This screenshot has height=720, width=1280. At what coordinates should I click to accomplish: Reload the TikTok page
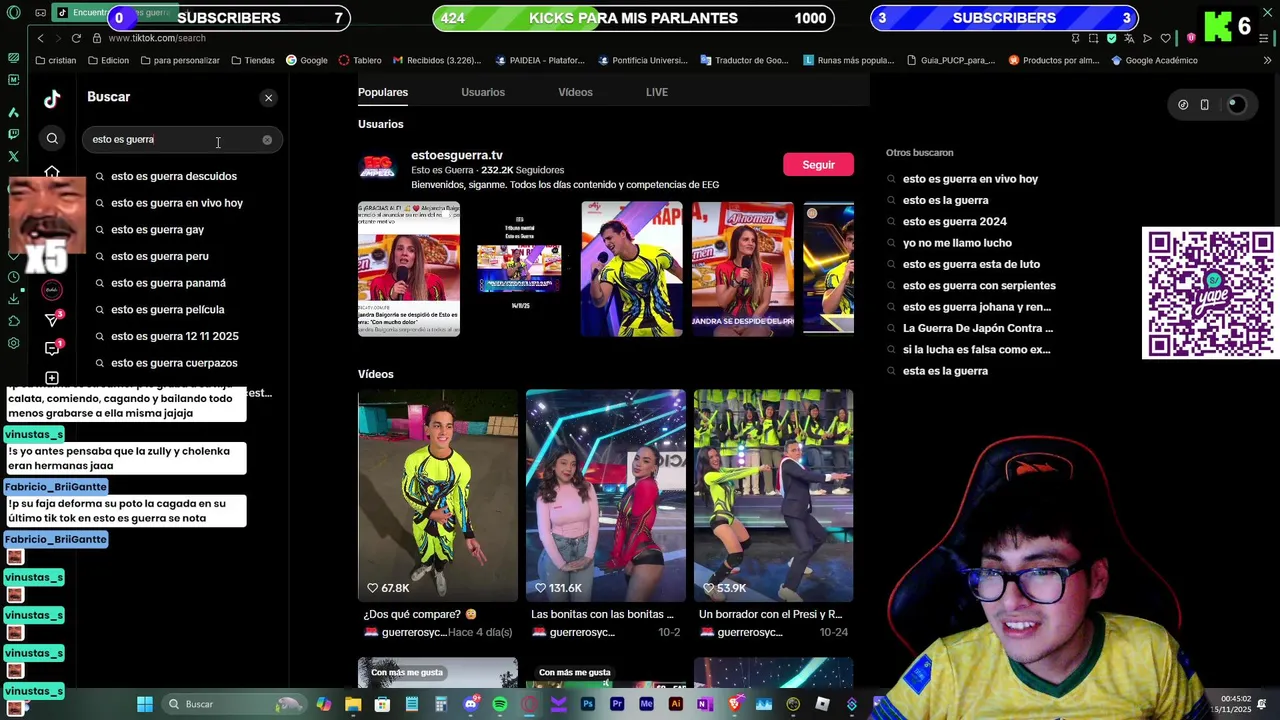(x=76, y=38)
